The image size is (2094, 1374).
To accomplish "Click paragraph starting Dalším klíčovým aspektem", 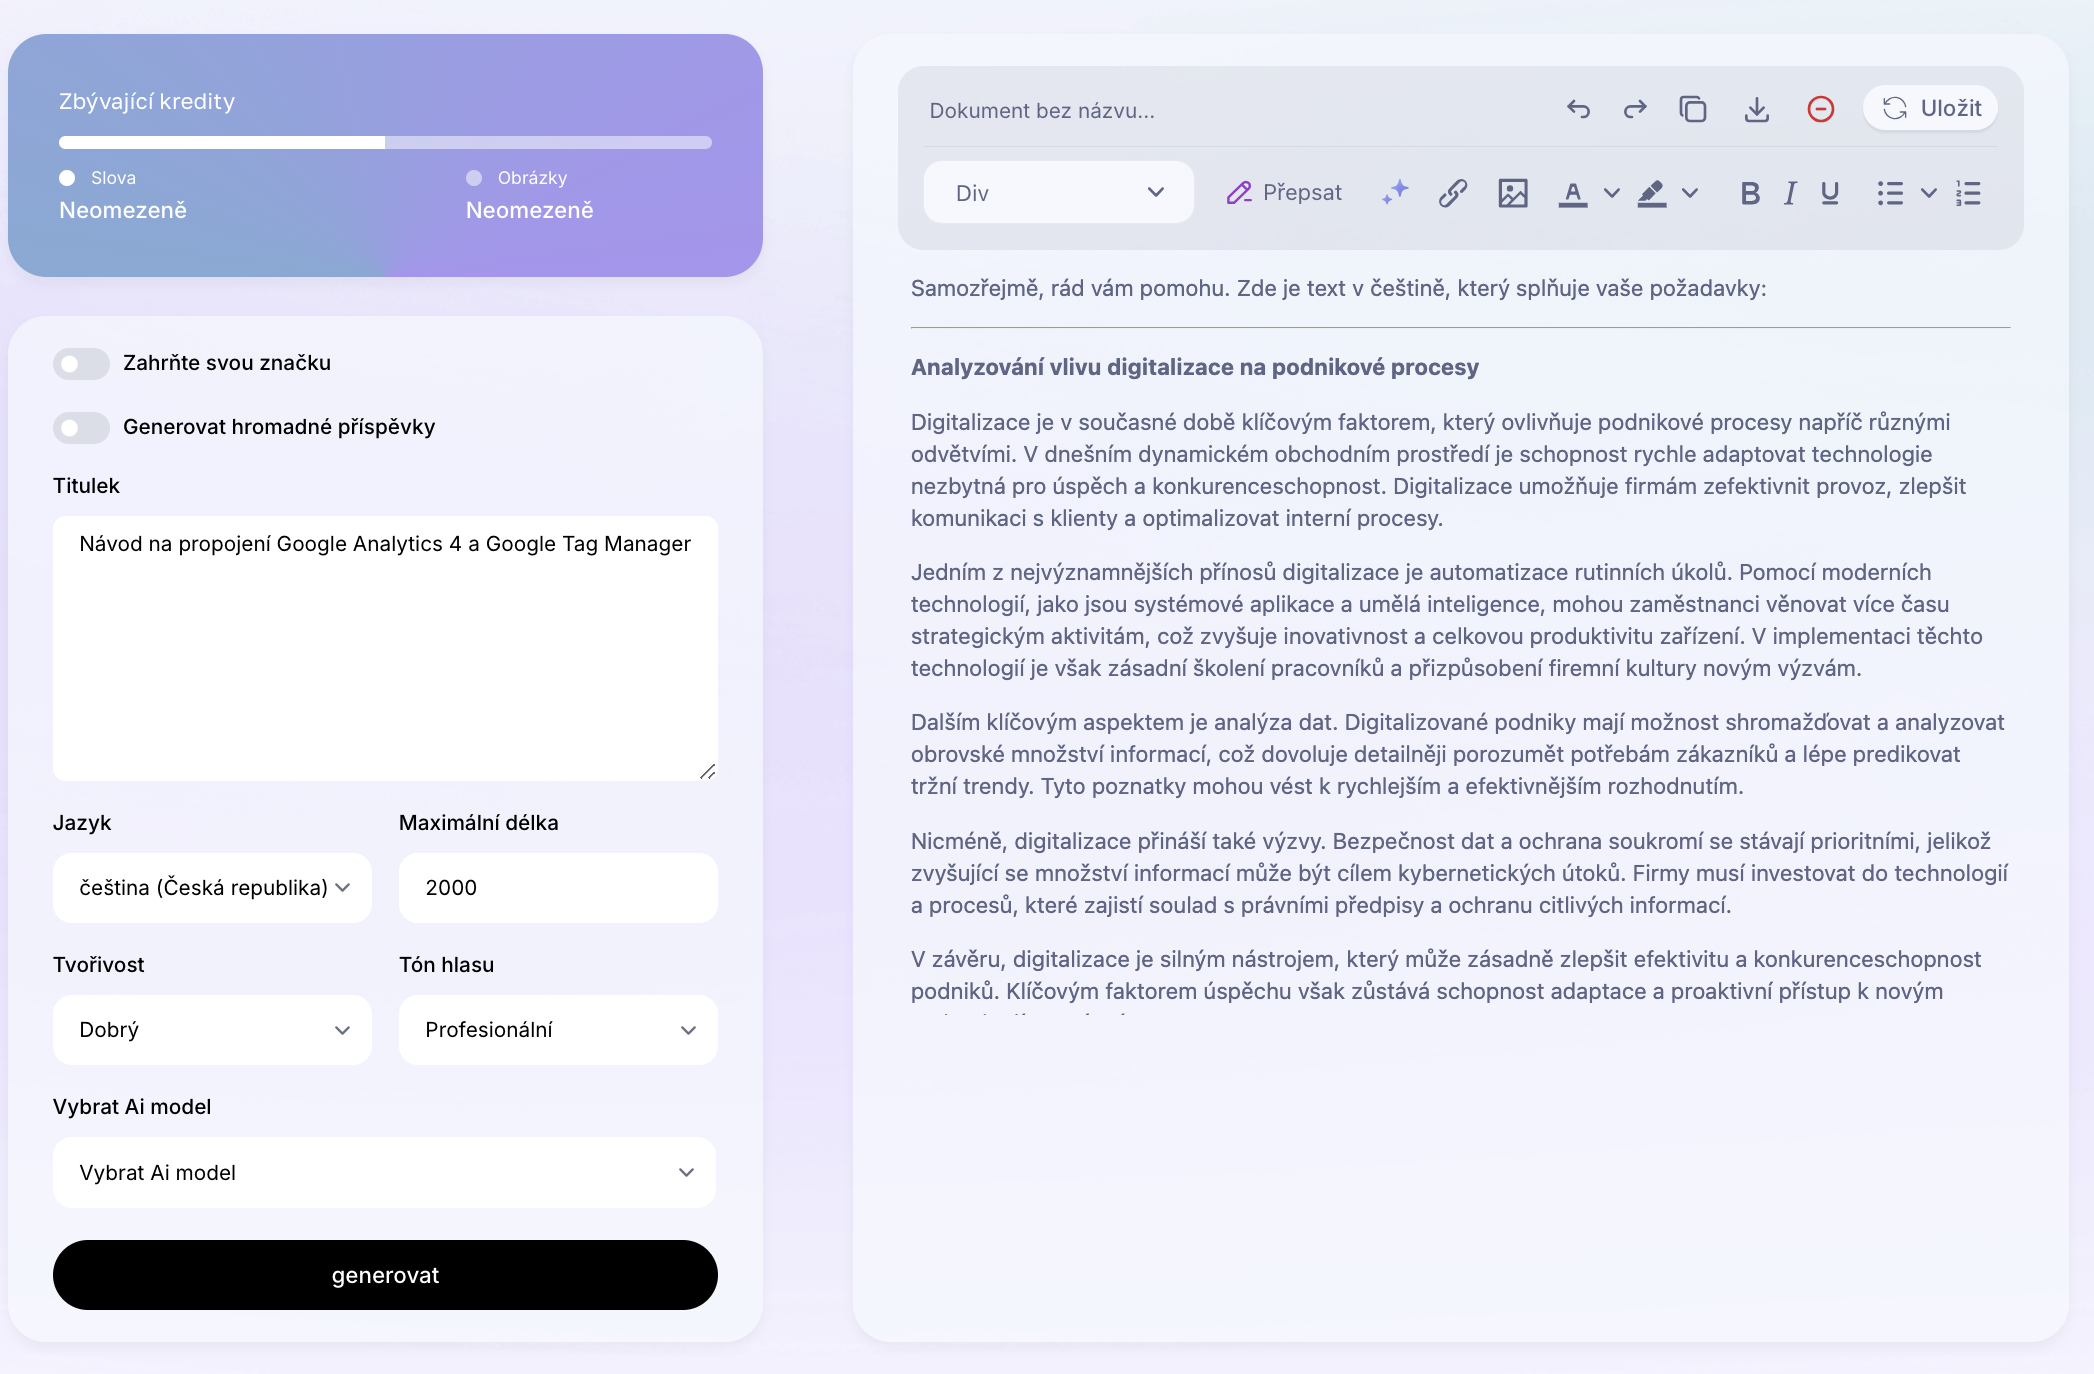I will (1460, 754).
